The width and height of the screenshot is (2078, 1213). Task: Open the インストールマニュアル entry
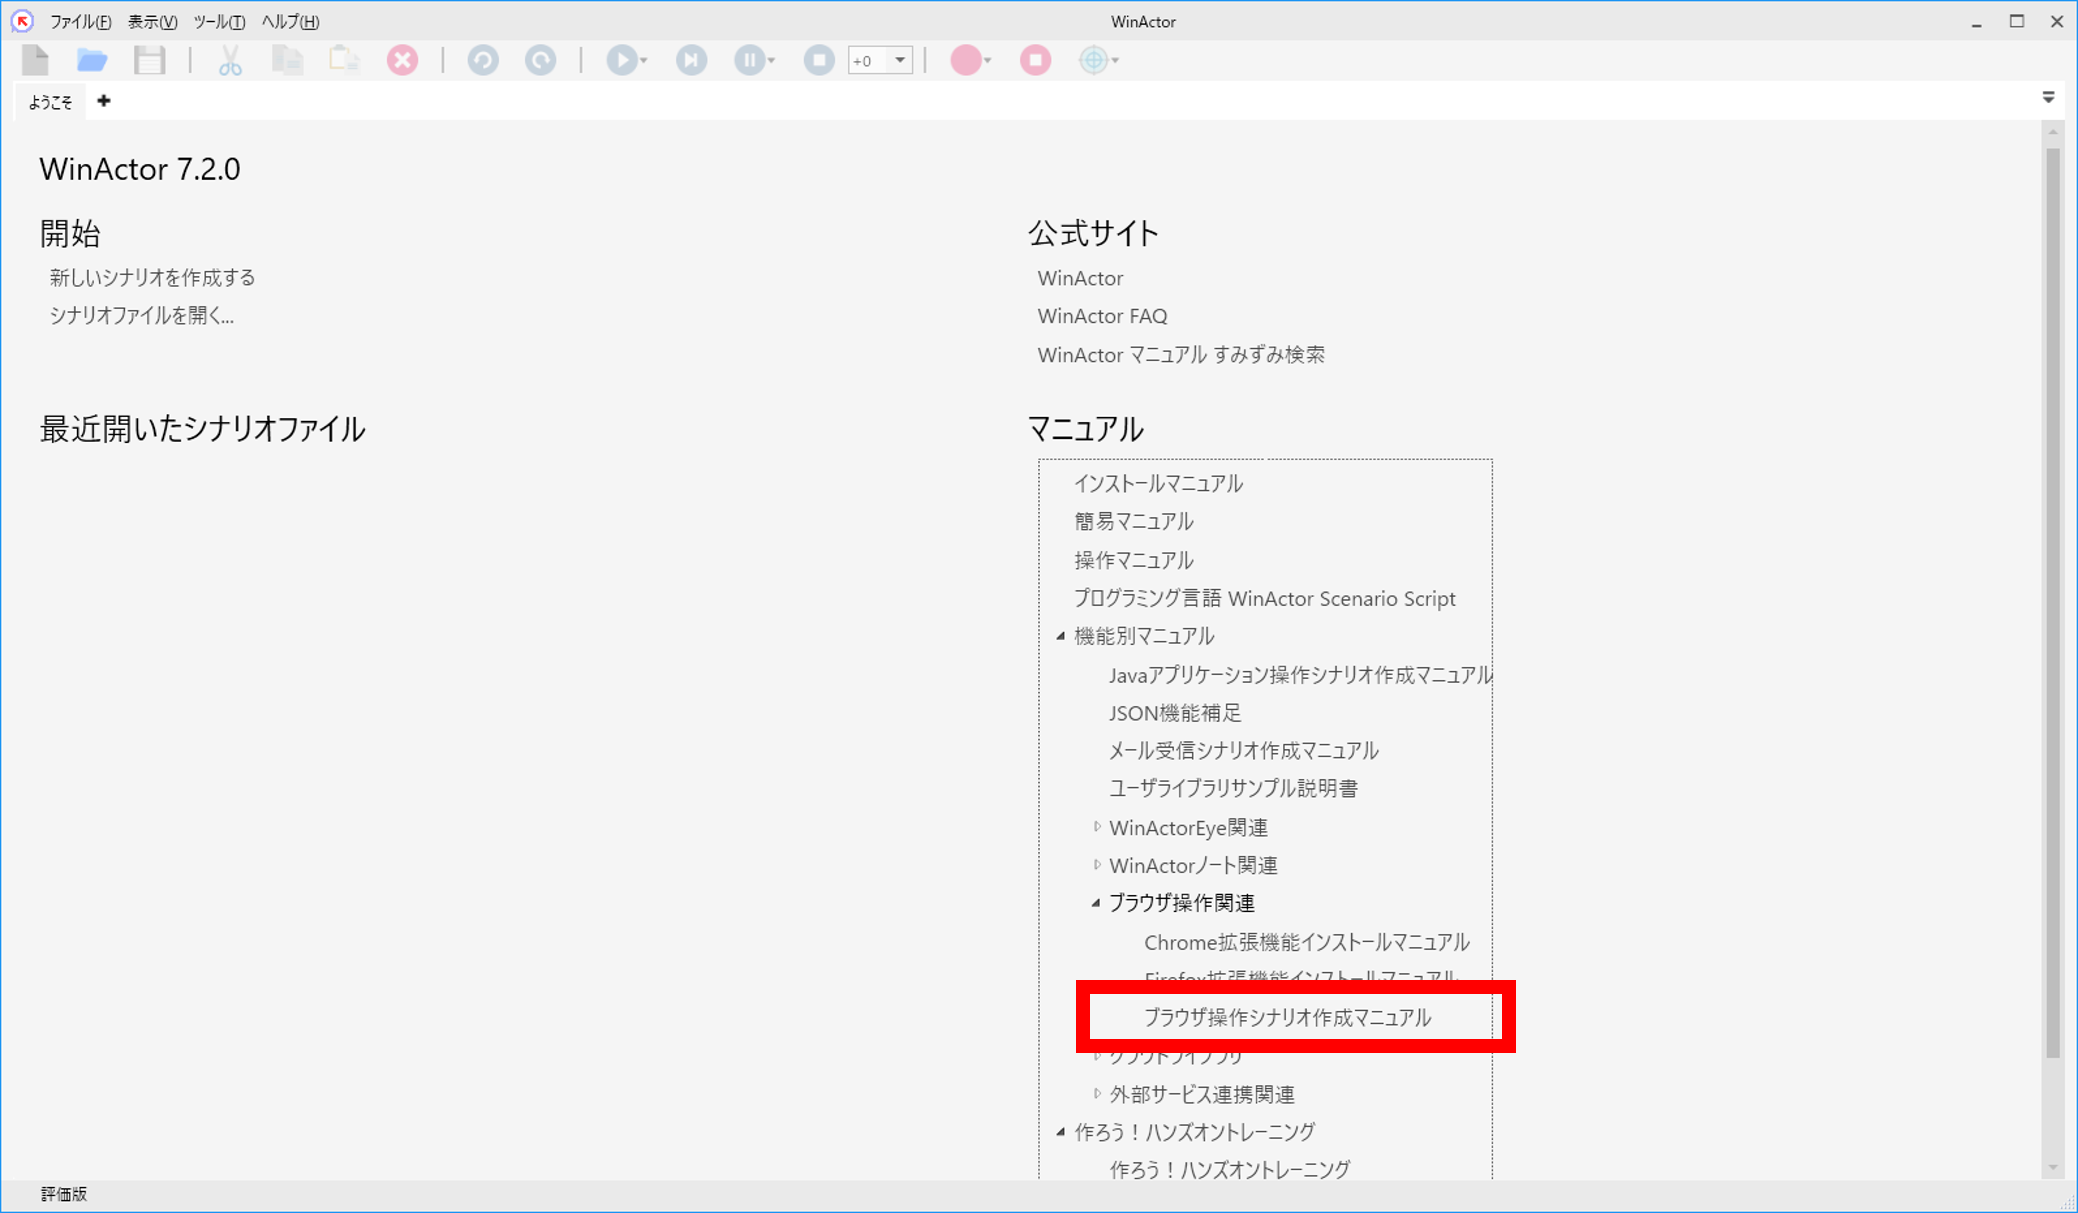click(1158, 484)
